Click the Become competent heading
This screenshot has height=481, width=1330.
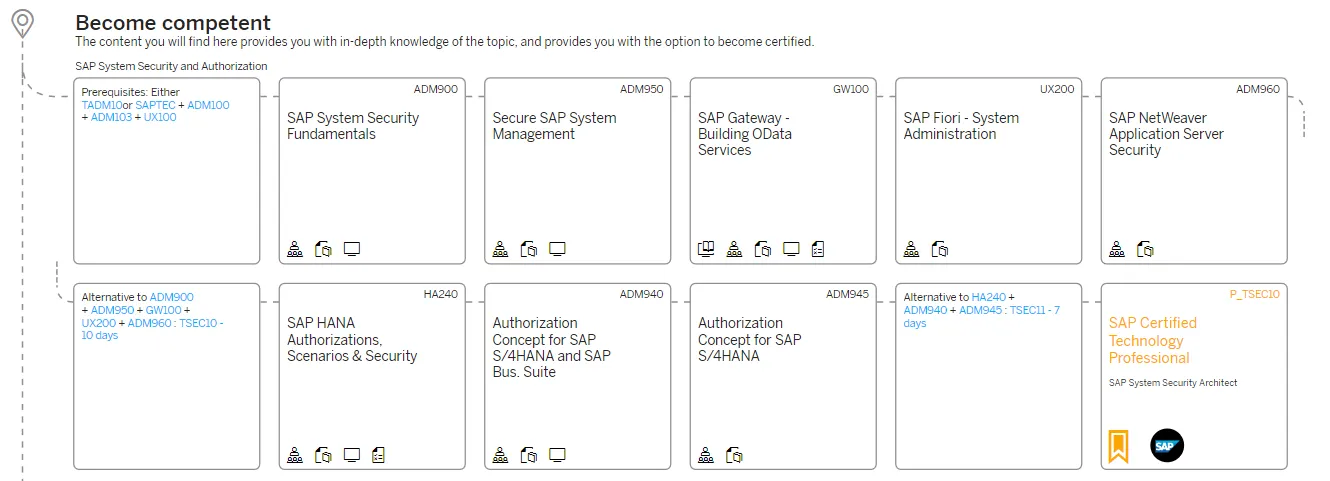[x=173, y=23]
